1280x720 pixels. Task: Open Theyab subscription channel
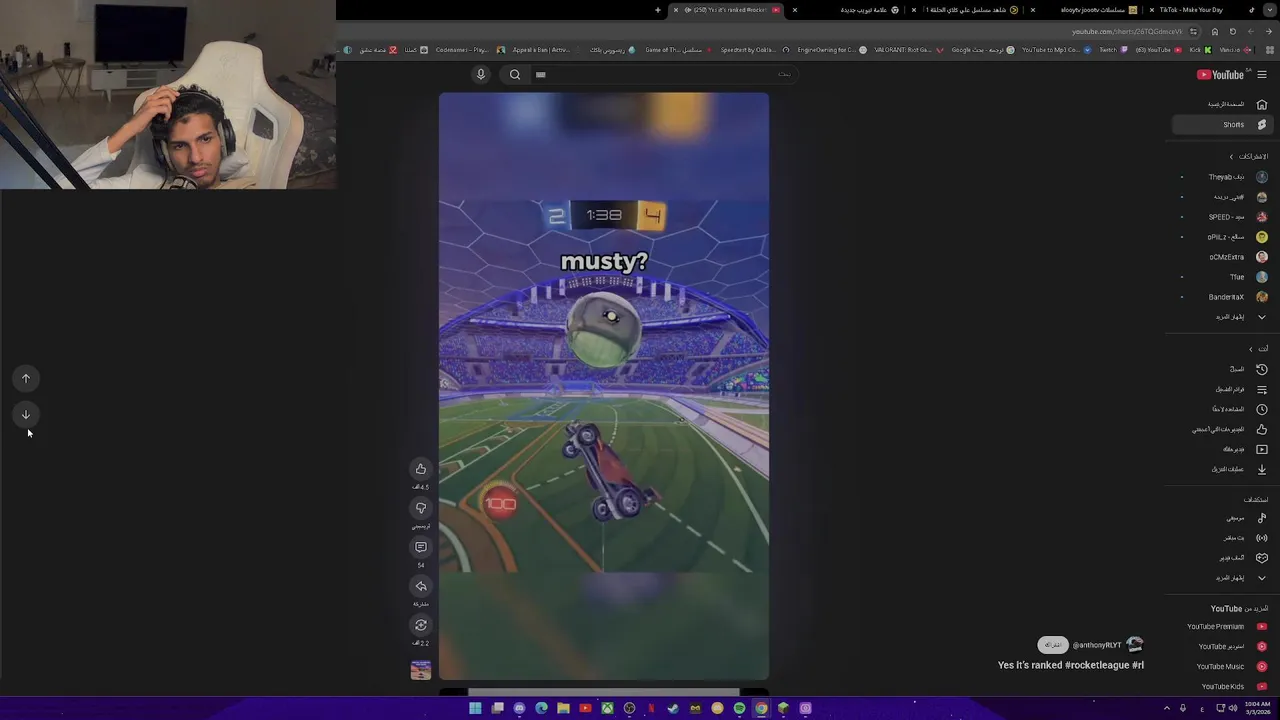(x=1222, y=177)
